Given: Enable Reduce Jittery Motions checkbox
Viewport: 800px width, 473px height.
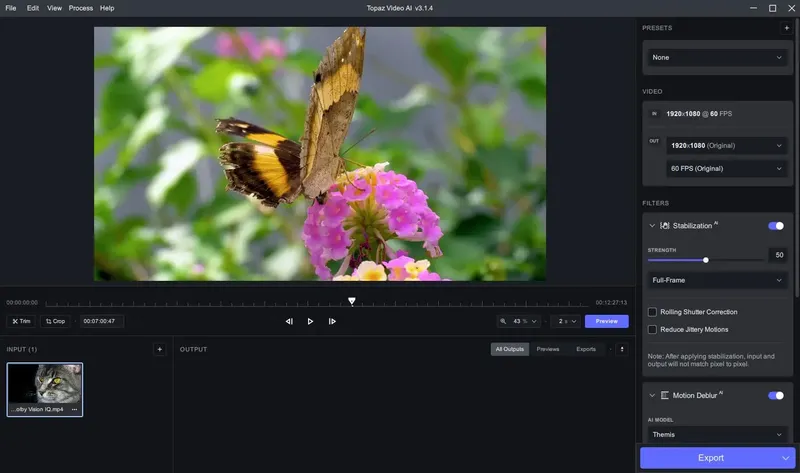Looking at the screenshot, I should 652,330.
